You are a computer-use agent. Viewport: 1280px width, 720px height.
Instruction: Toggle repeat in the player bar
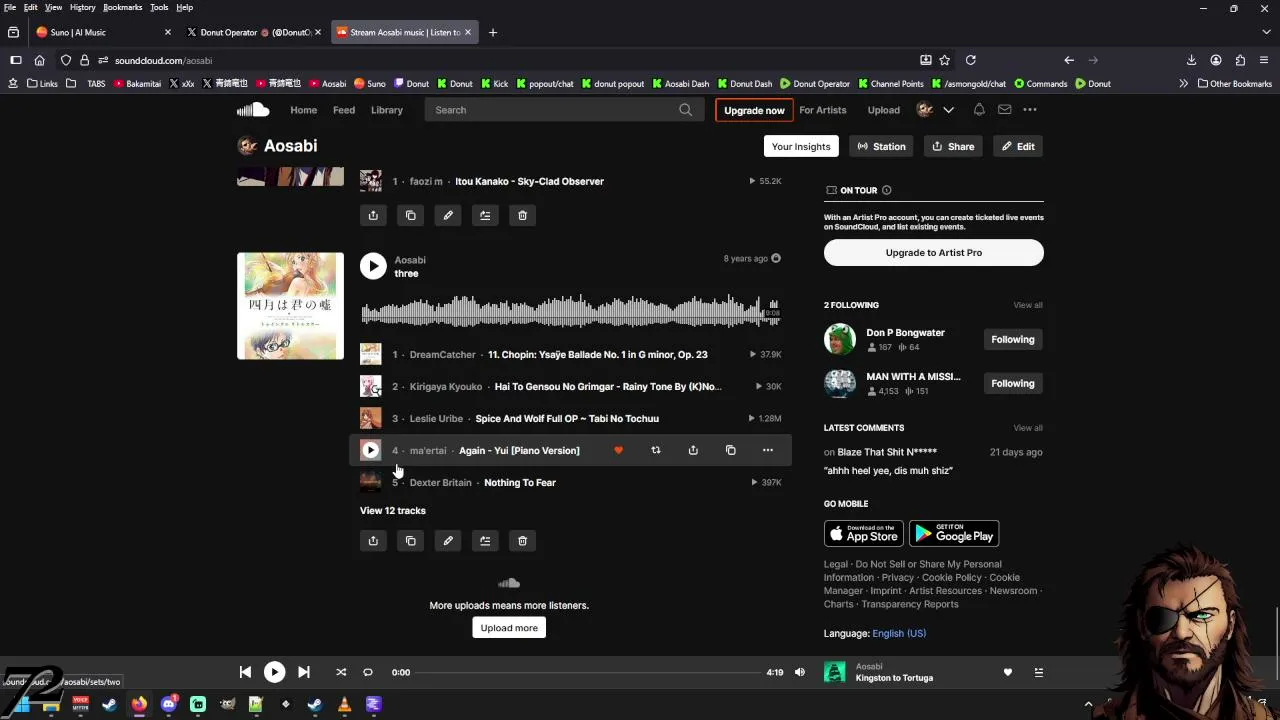[x=368, y=672]
